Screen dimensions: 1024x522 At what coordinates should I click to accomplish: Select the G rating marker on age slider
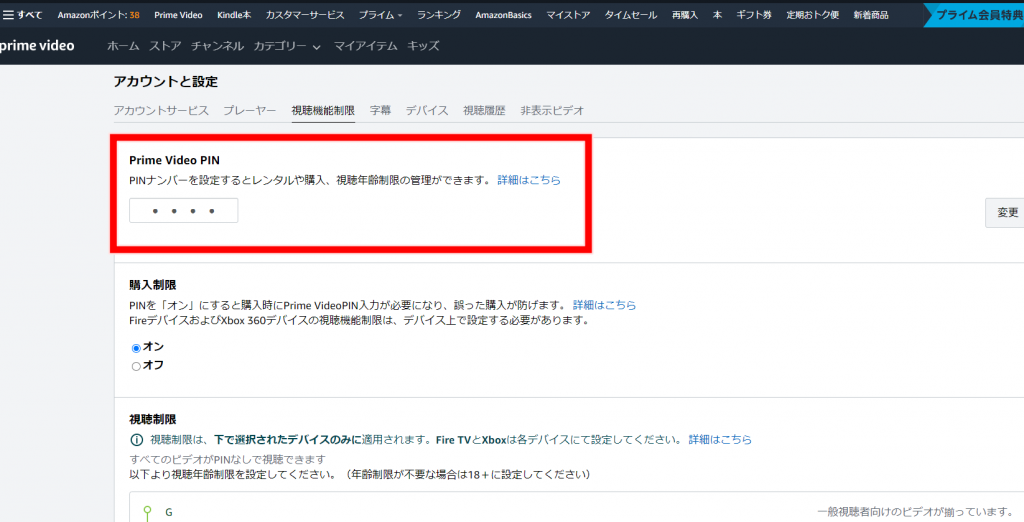(x=147, y=512)
